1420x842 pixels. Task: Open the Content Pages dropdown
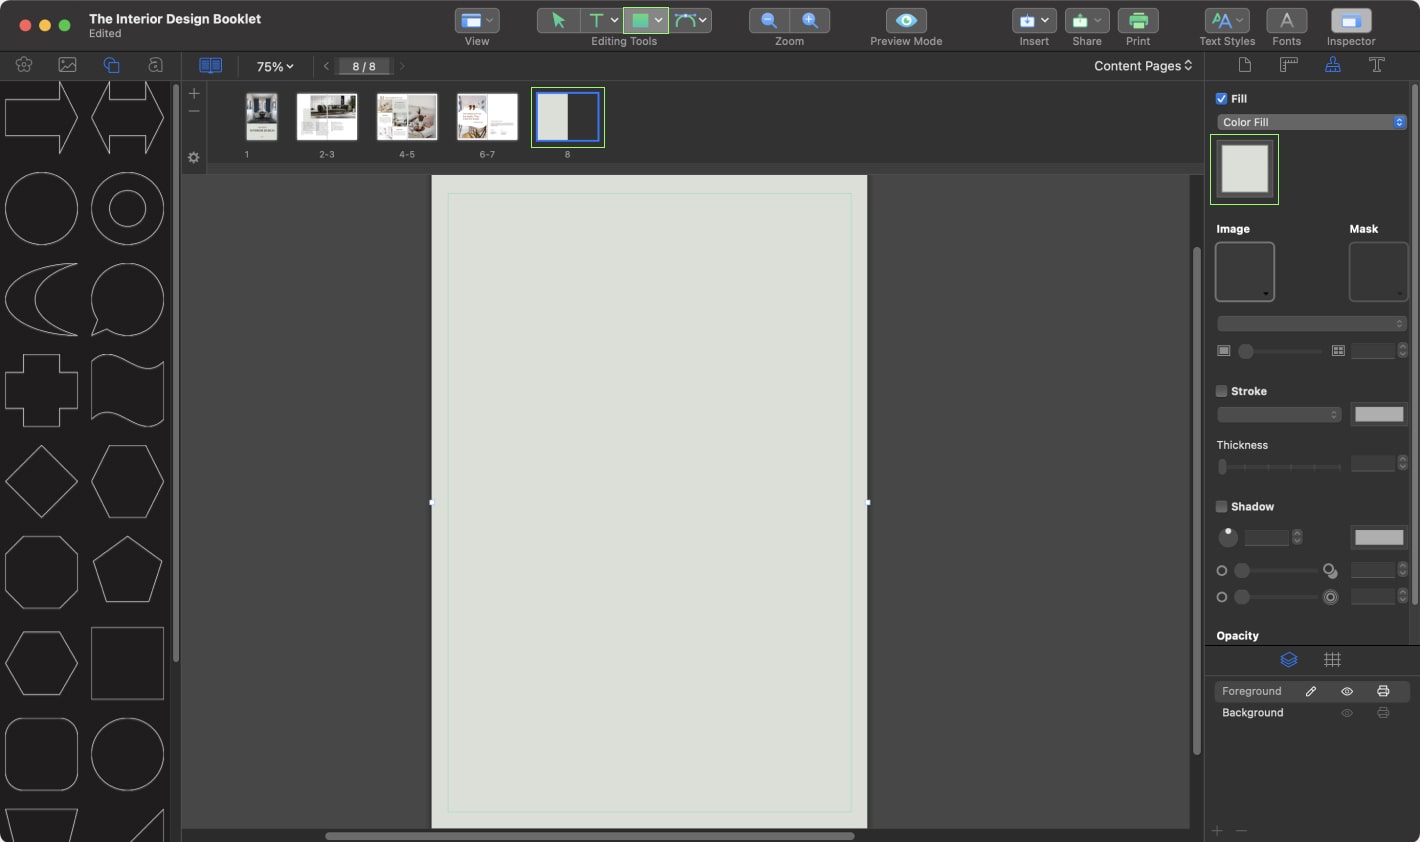(x=1142, y=65)
